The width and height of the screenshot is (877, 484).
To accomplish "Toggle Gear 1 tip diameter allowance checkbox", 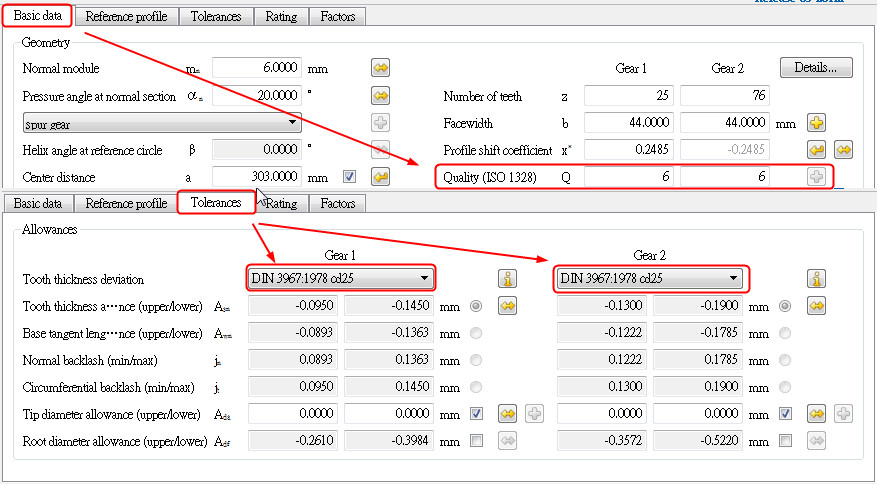I will click(477, 413).
